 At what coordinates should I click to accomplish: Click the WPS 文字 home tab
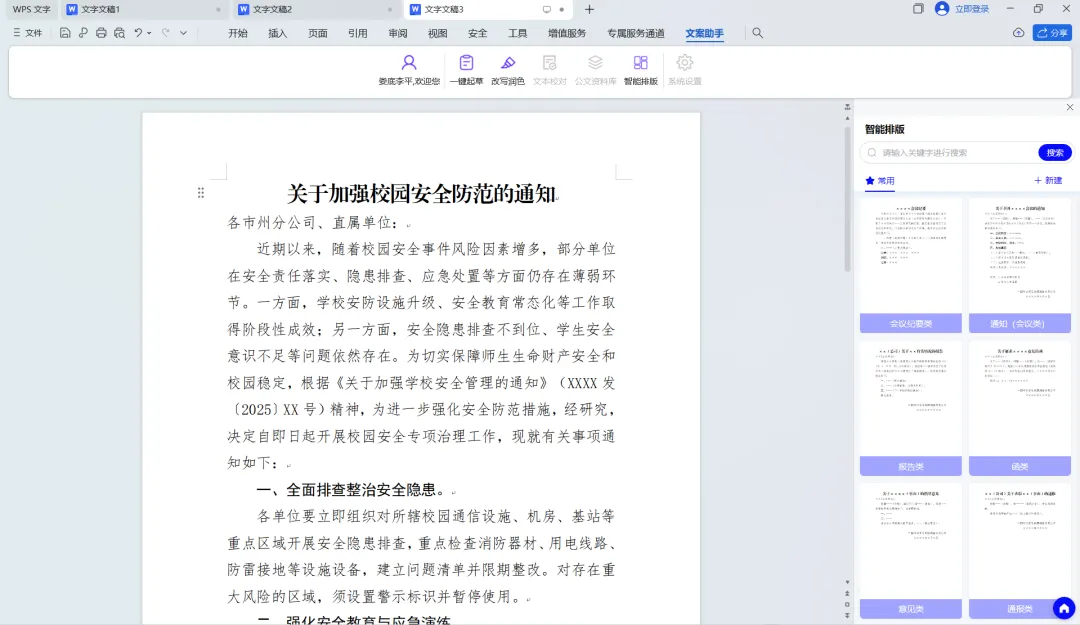click(32, 10)
